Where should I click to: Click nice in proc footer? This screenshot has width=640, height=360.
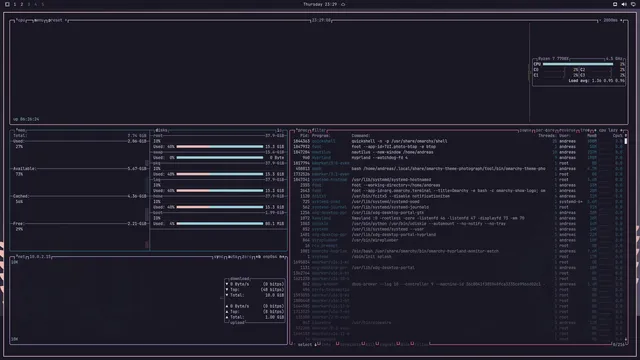click(404, 344)
